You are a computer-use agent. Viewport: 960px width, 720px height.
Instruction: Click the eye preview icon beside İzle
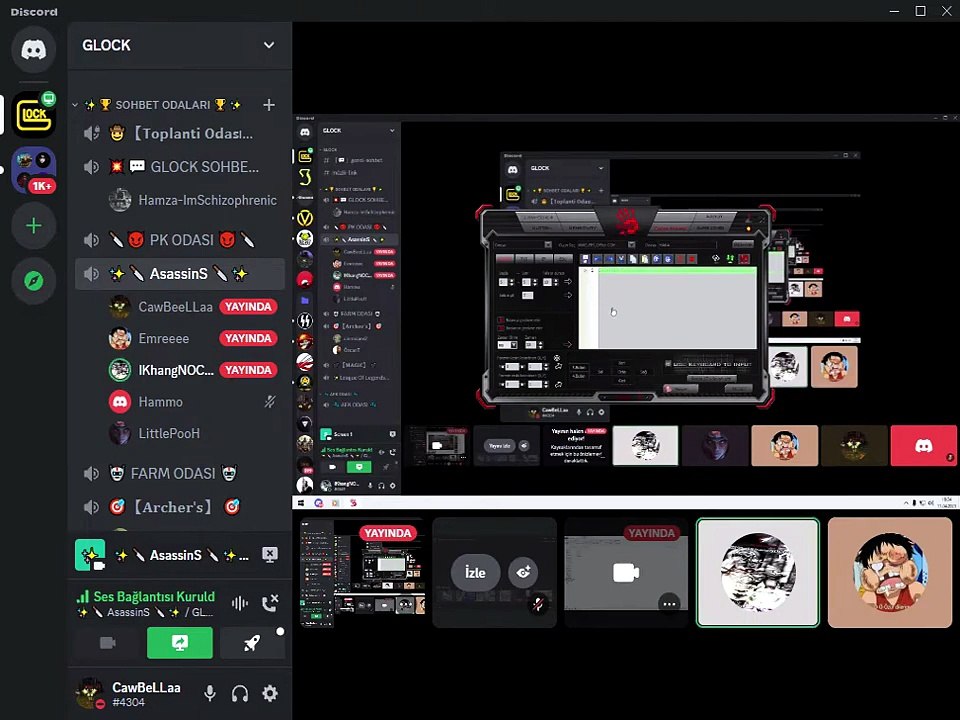523,572
